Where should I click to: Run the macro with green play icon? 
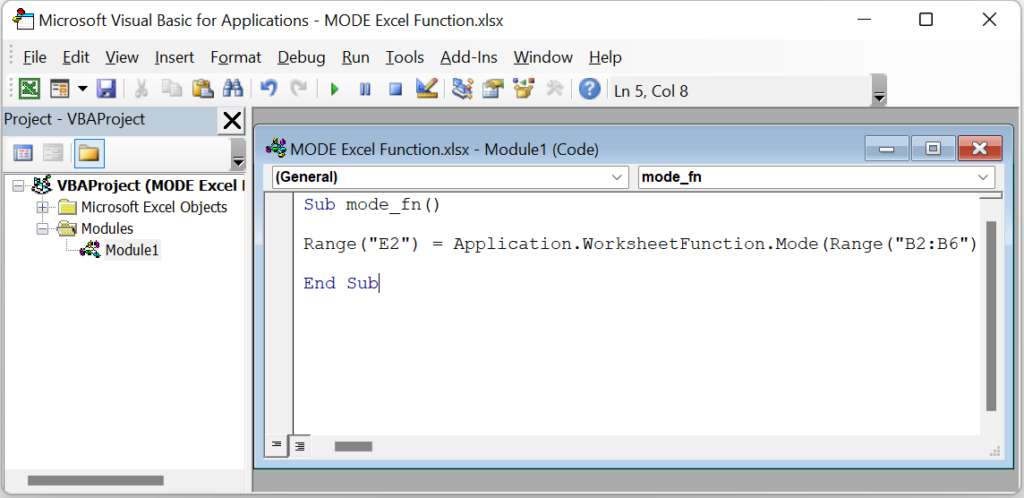coord(334,89)
